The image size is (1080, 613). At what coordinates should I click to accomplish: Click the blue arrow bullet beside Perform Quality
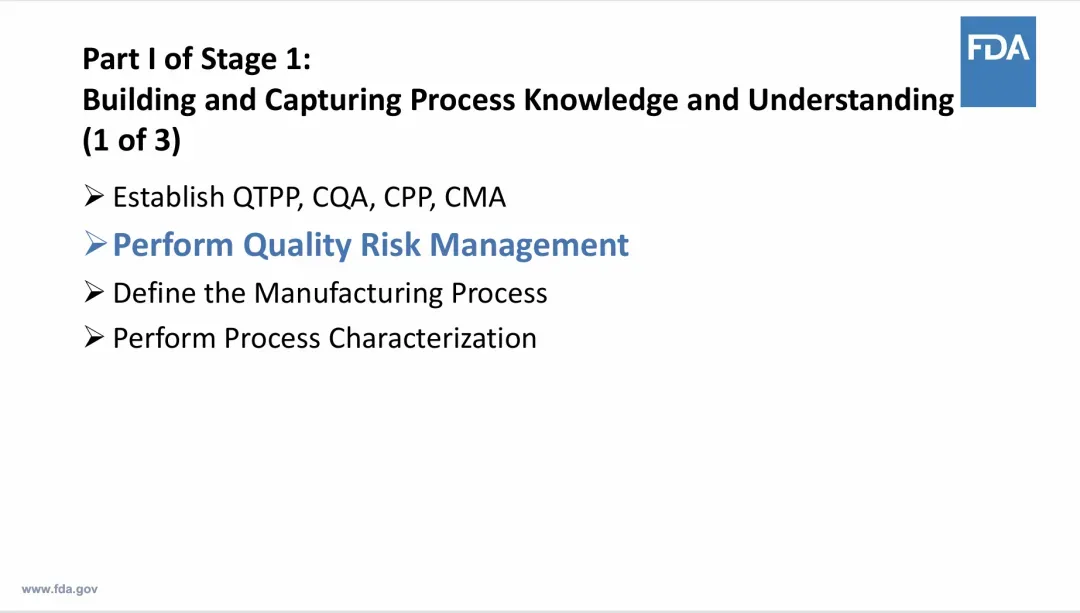95,244
